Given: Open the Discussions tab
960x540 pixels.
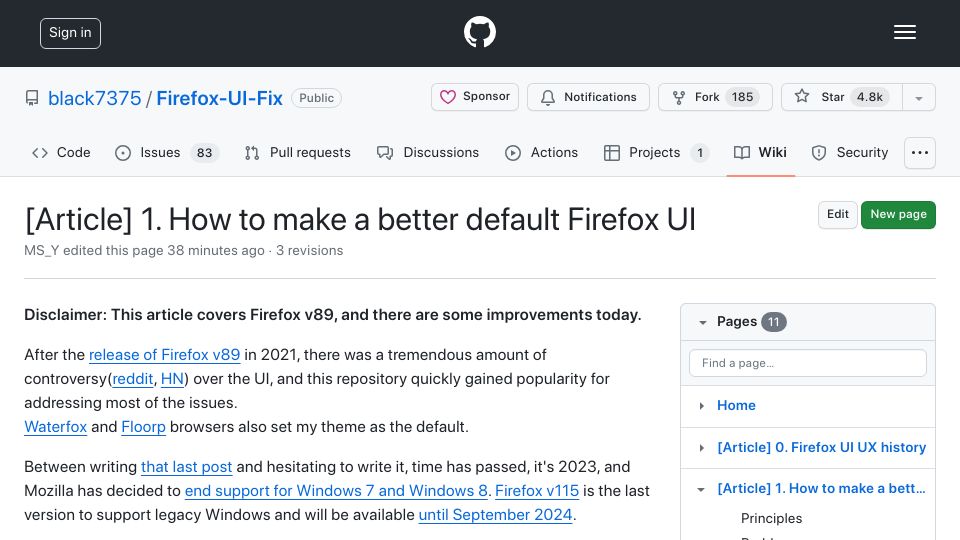Looking at the screenshot, I should click(x=428, y=152).
